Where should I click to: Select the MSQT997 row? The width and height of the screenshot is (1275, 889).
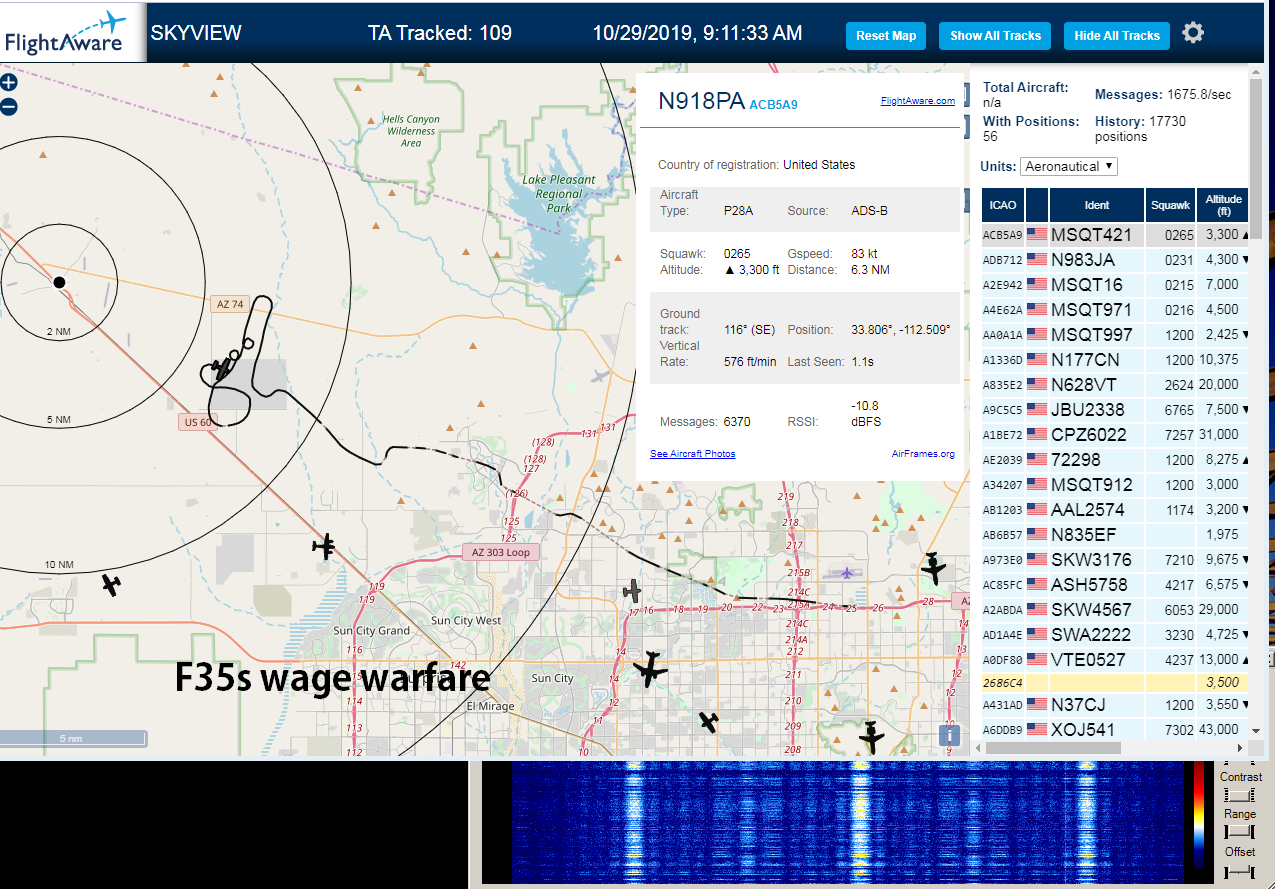[x=1115, y=335]
